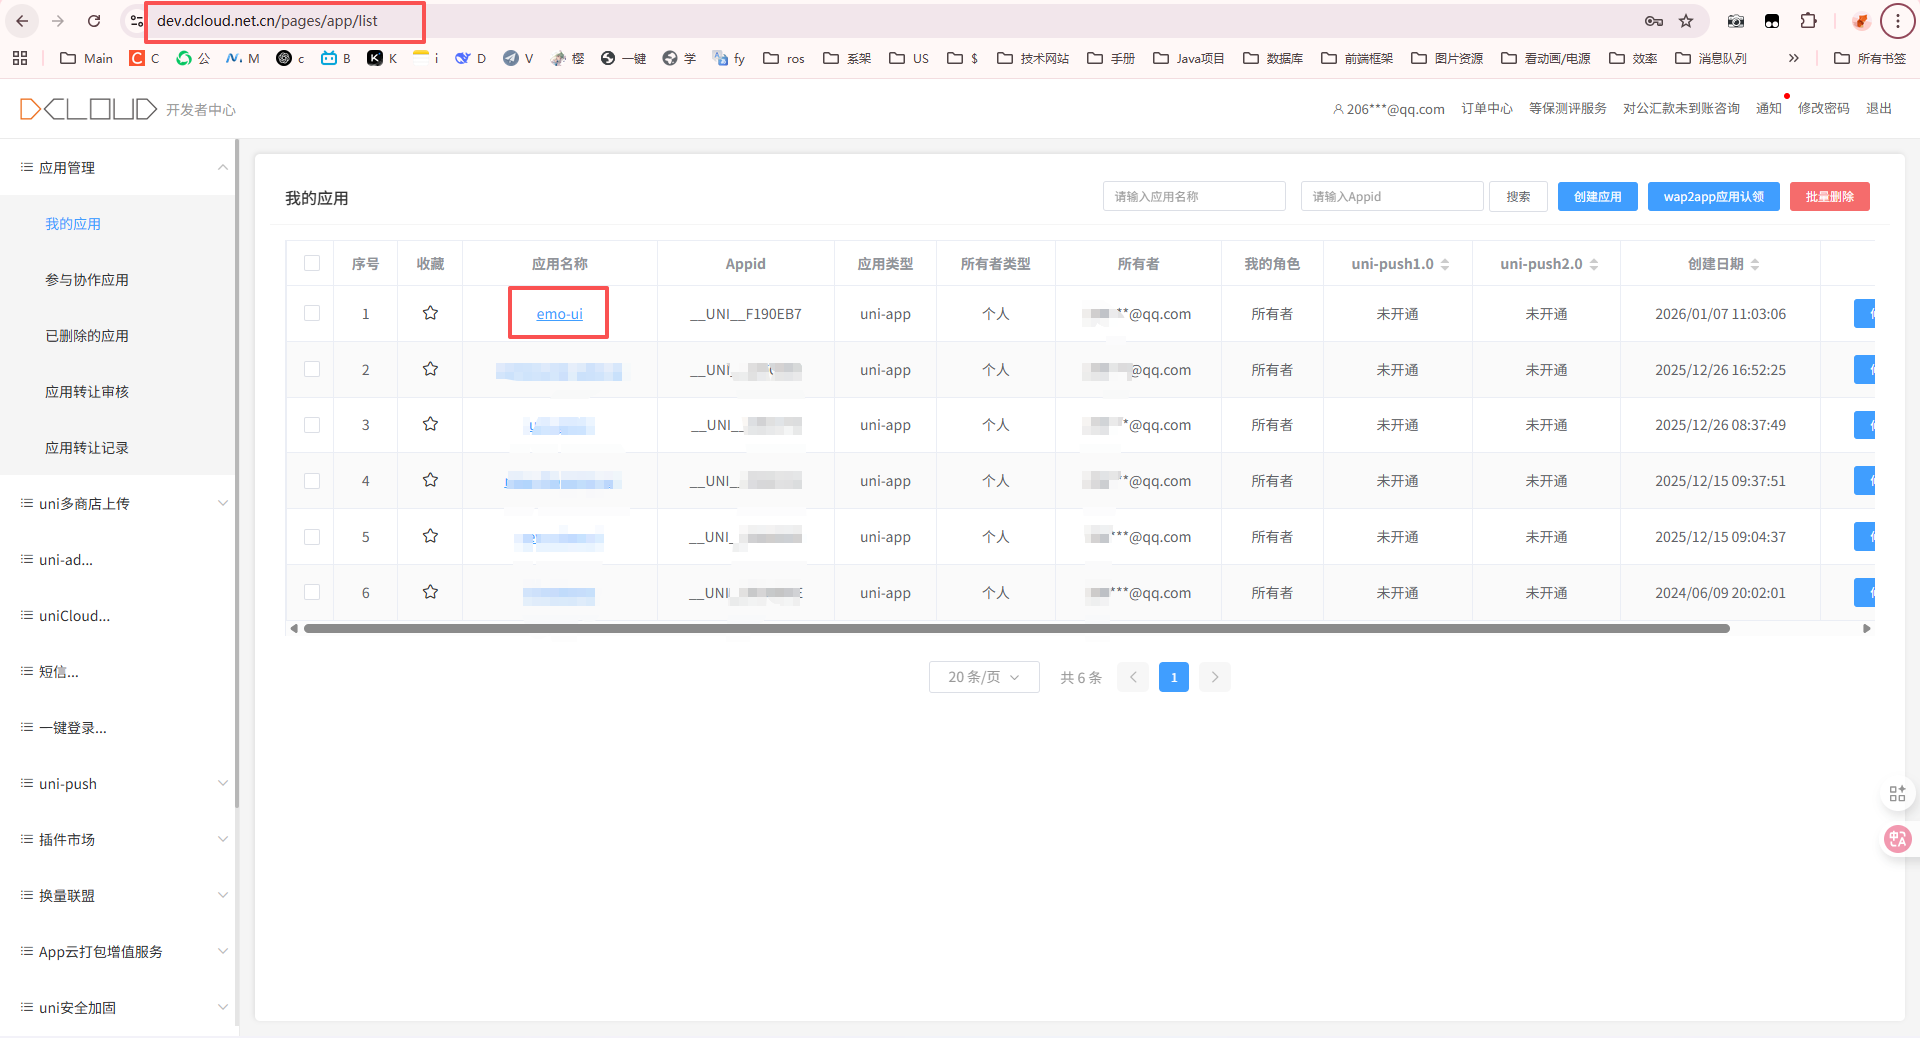Sort by uni-push2.0 column arrows
The height and width of the screenshot is (1038, 1920).
(1594, 264)
